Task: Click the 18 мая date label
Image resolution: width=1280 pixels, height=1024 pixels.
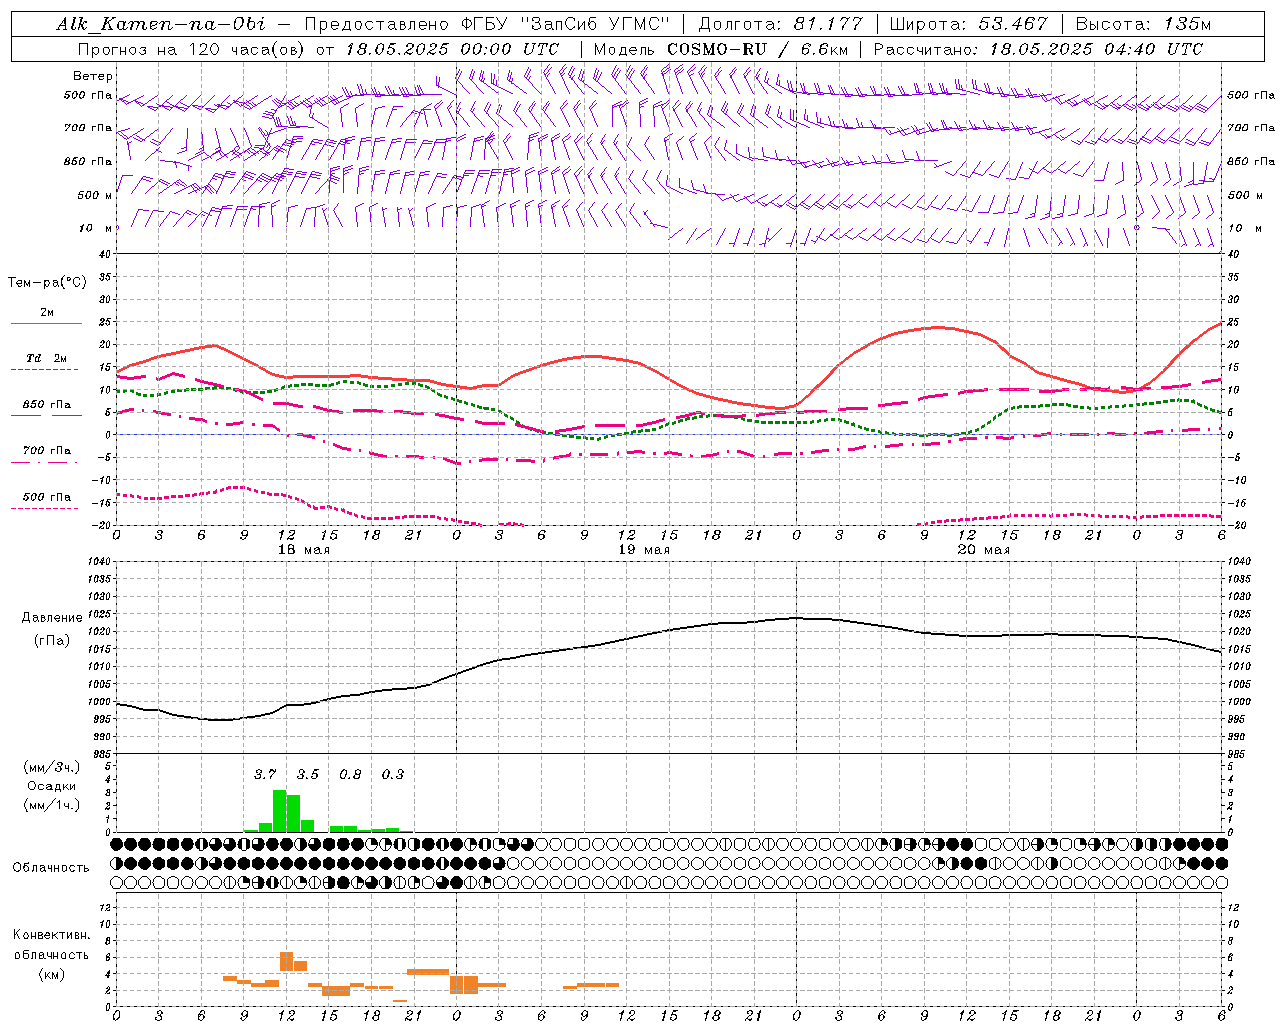Action: pyautogui.click(x=304, y=550)
